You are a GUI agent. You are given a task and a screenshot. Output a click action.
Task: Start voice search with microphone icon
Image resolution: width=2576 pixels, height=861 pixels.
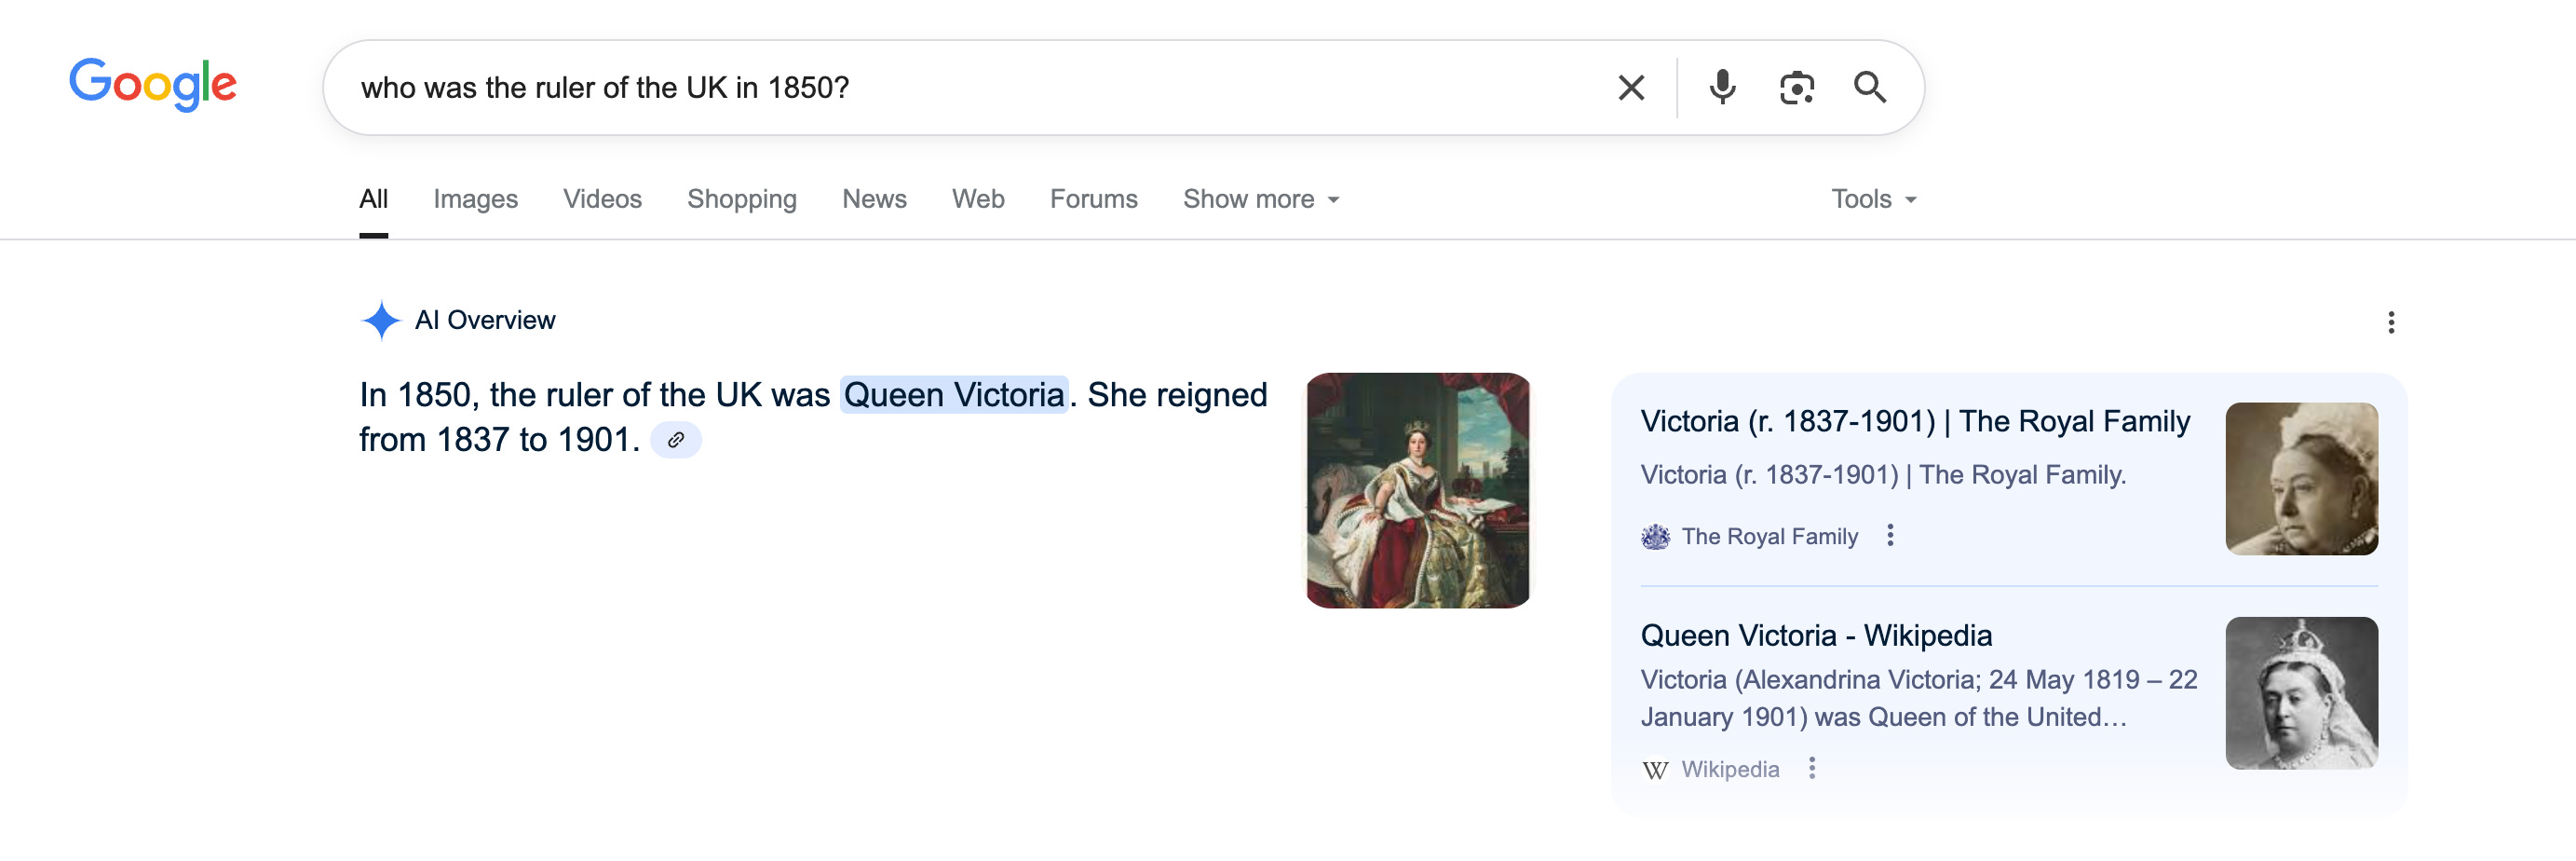point(1722,88)
